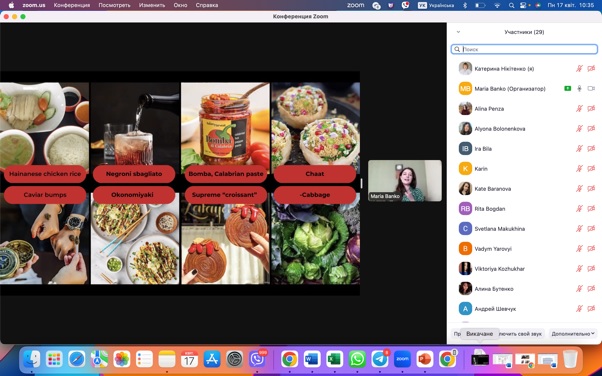Open the Конференция menu

tap(72, 5)
